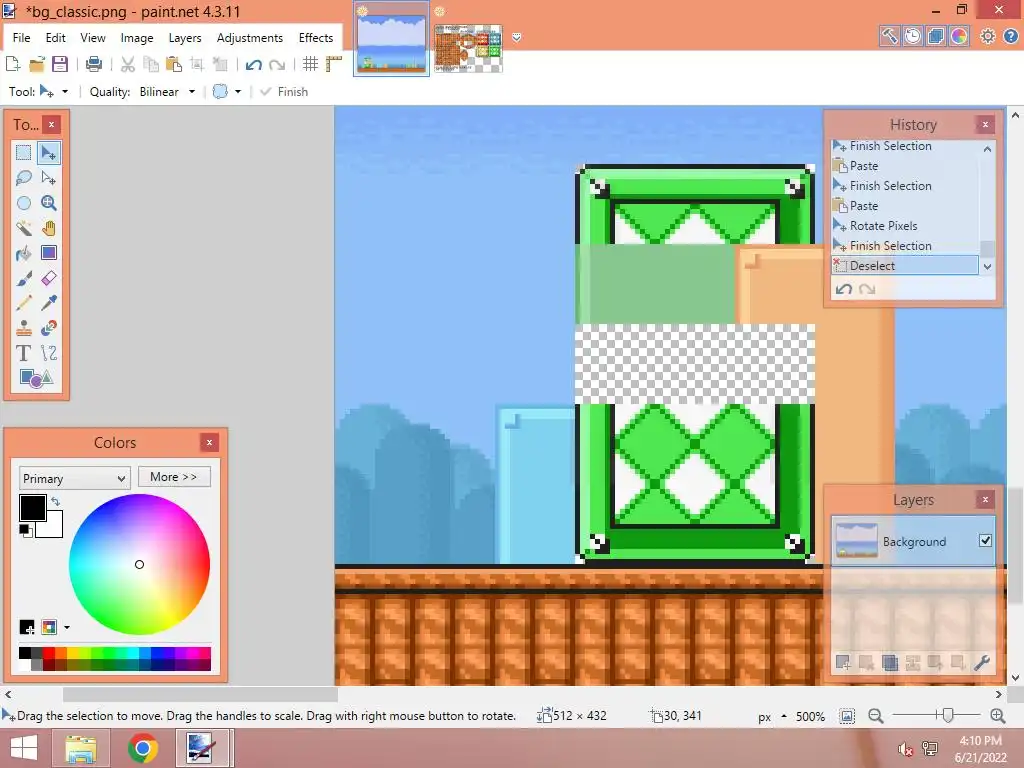Open the Image menu
This screenshot has height=768, width=1024.
click(x=137, y=38)
